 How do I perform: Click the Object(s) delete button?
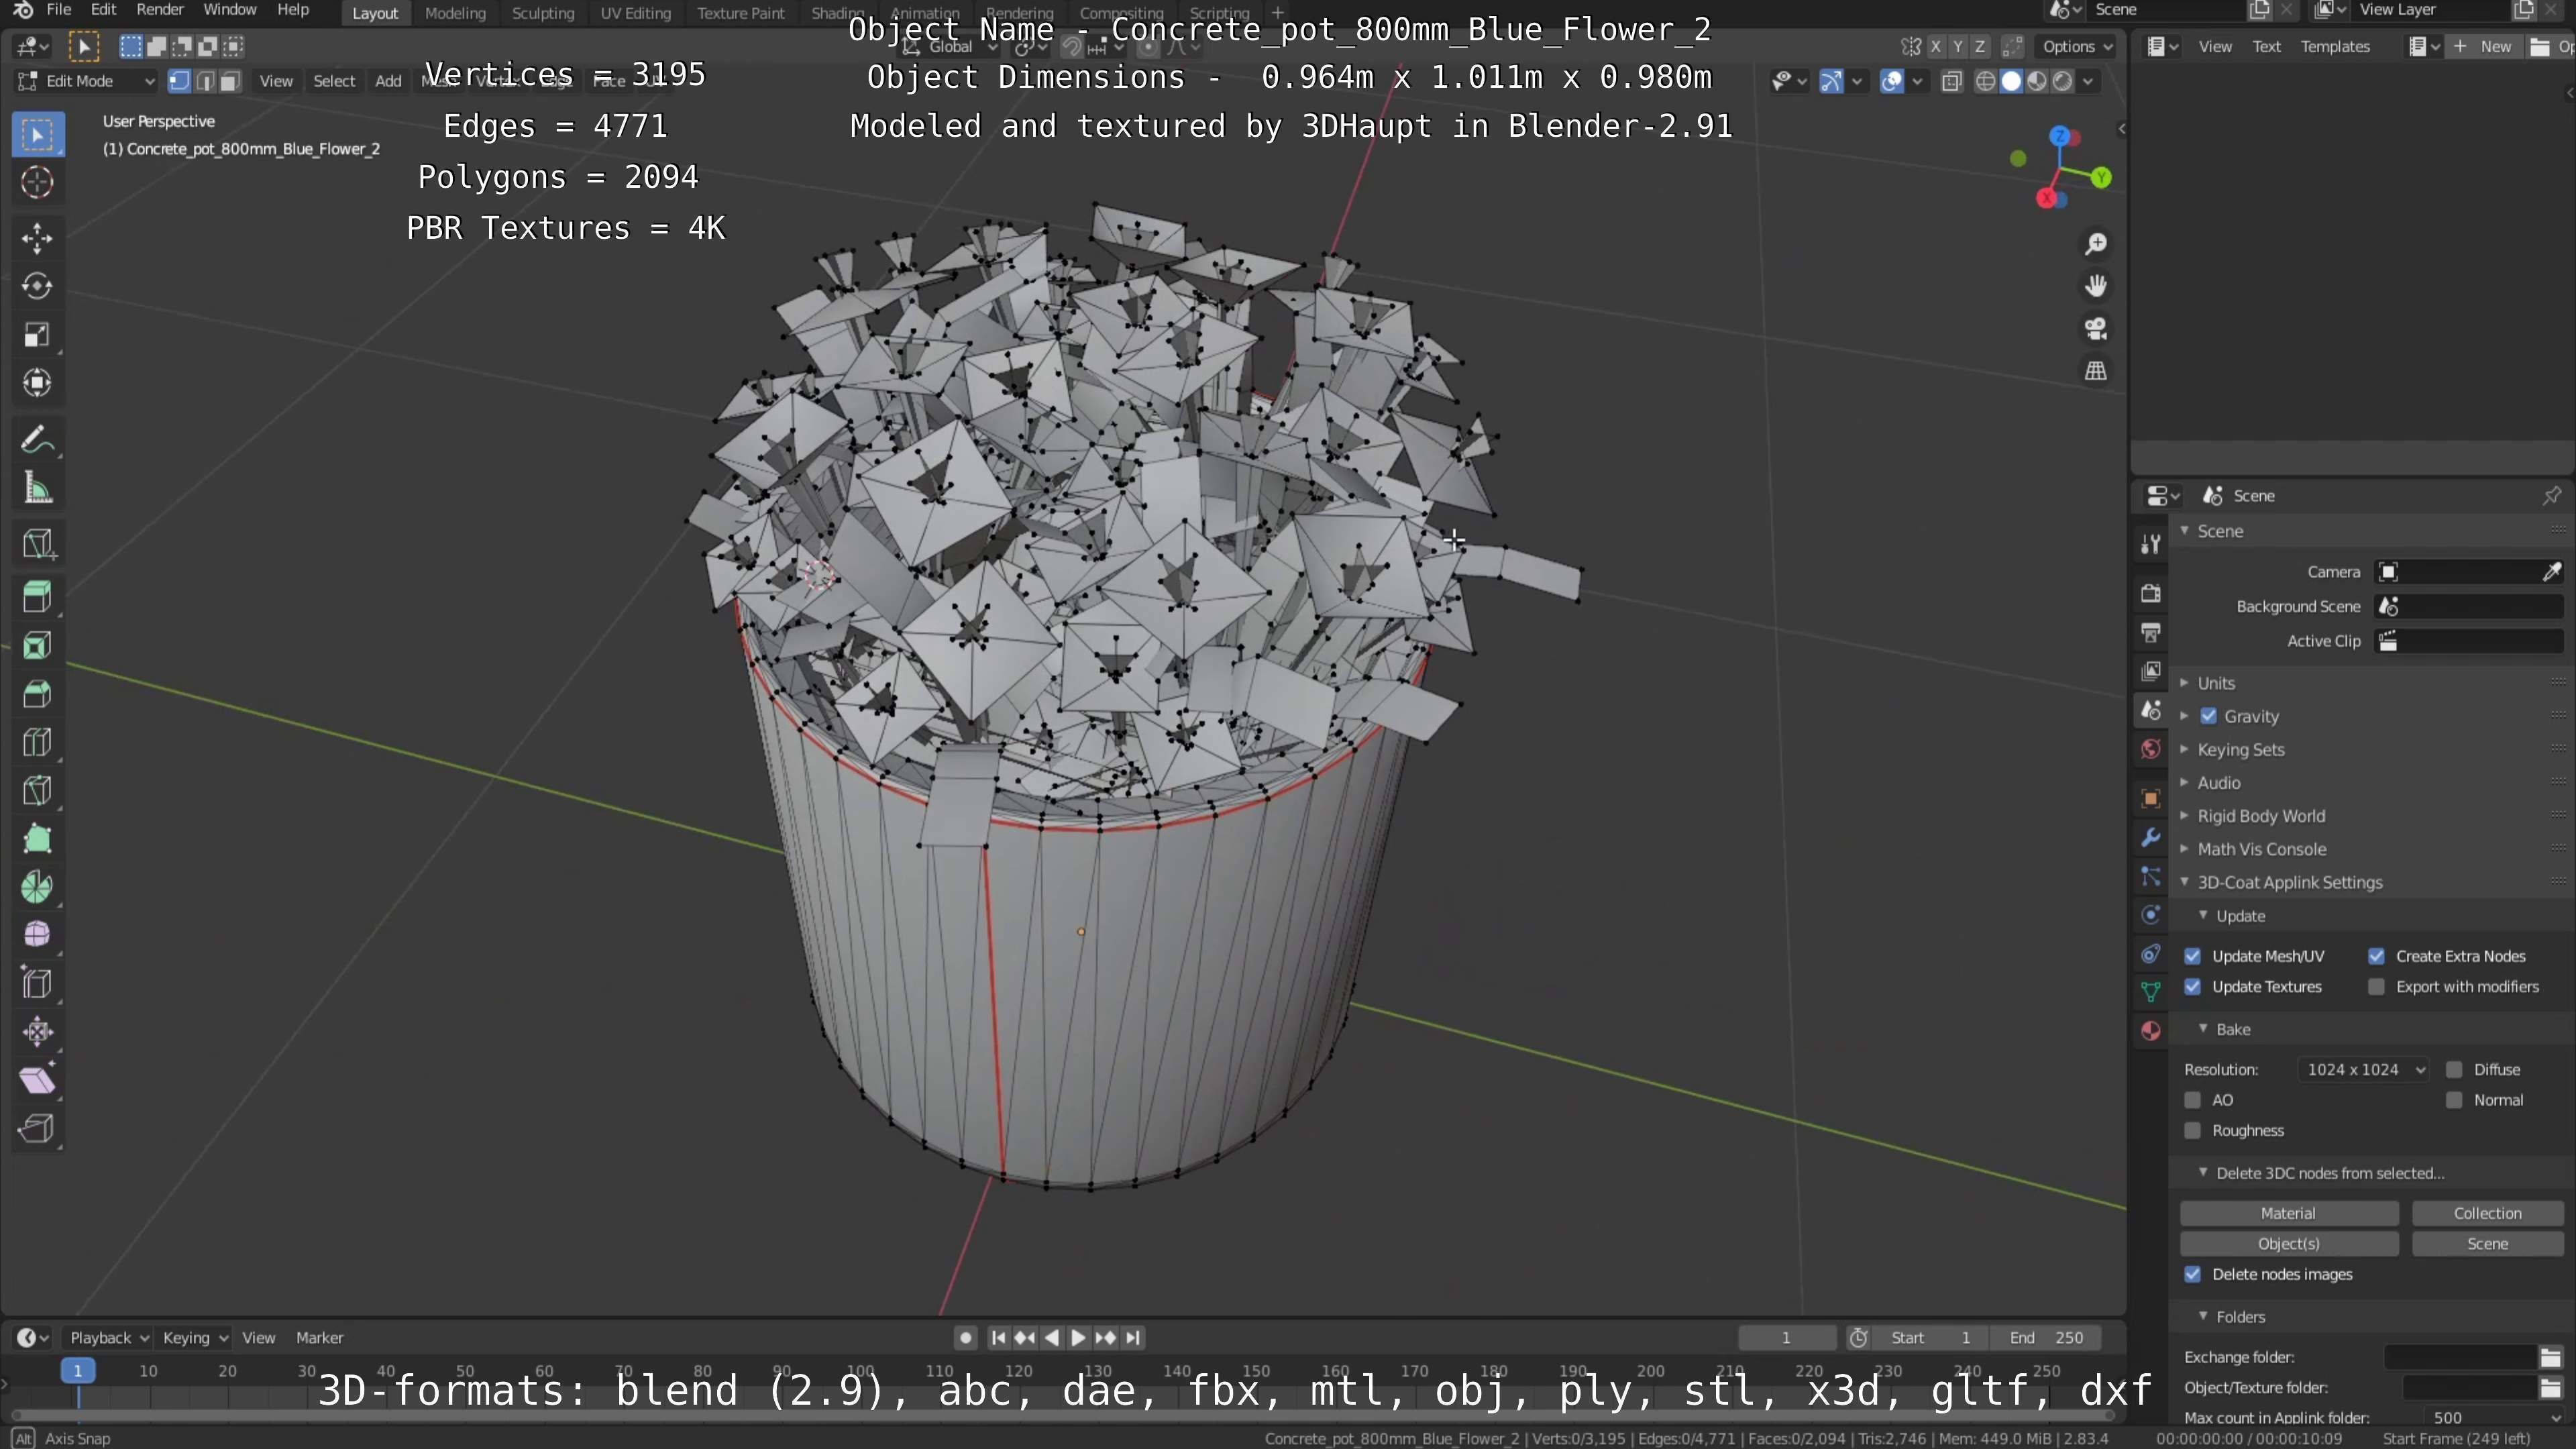click(x=2288, y=1244)
